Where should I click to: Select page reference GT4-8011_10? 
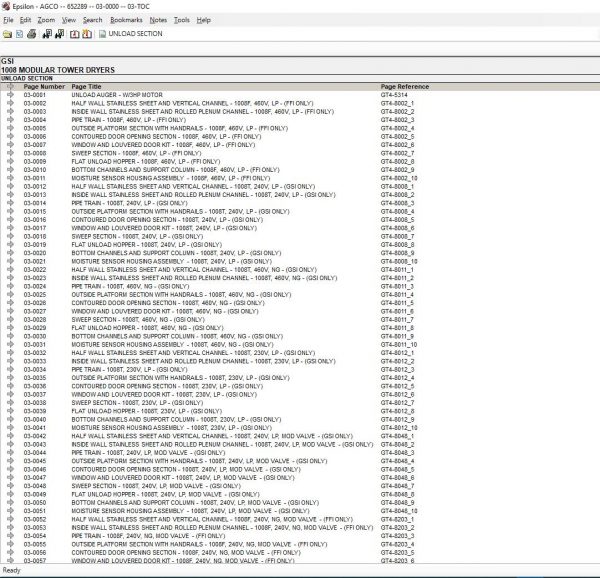(x=399, y=345)
